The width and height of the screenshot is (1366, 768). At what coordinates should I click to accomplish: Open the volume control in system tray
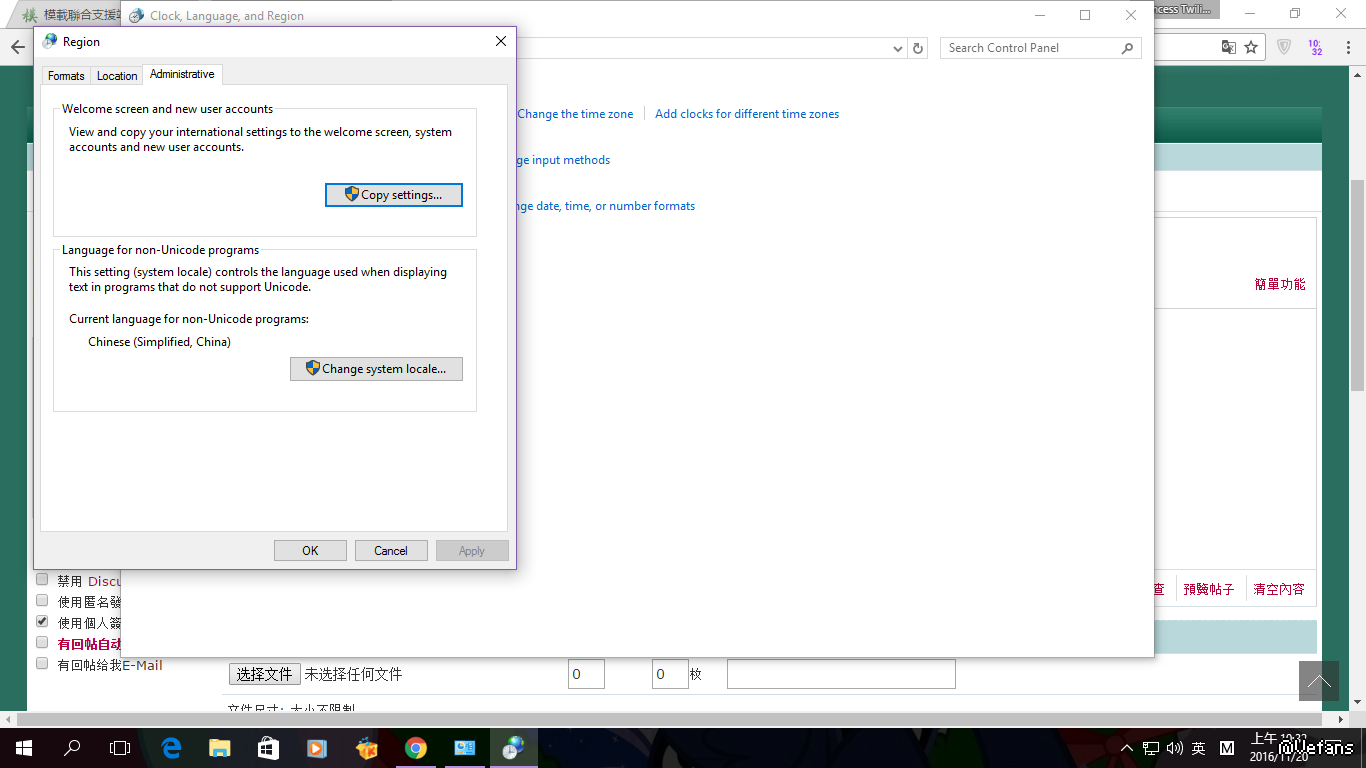pyautogui.click(x=1174, y=748)
